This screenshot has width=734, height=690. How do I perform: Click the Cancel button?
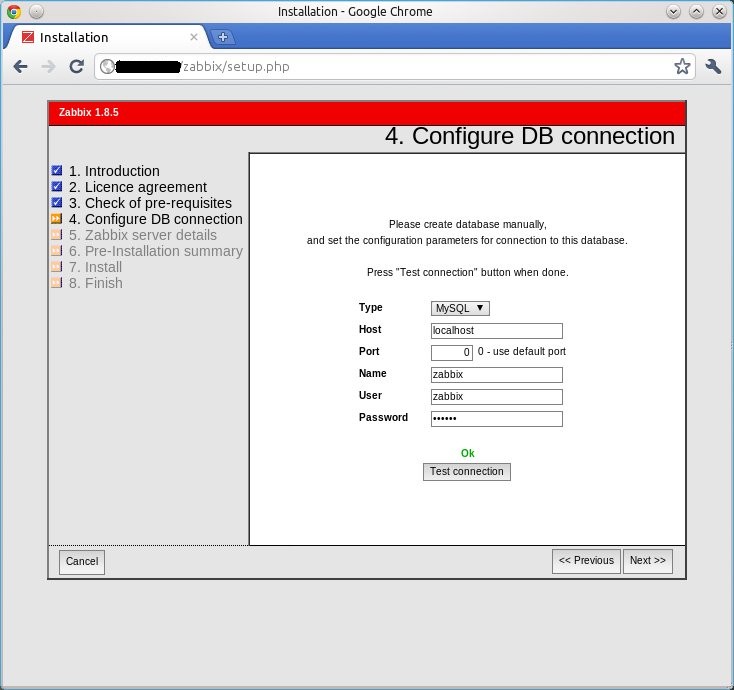[82, 561]
